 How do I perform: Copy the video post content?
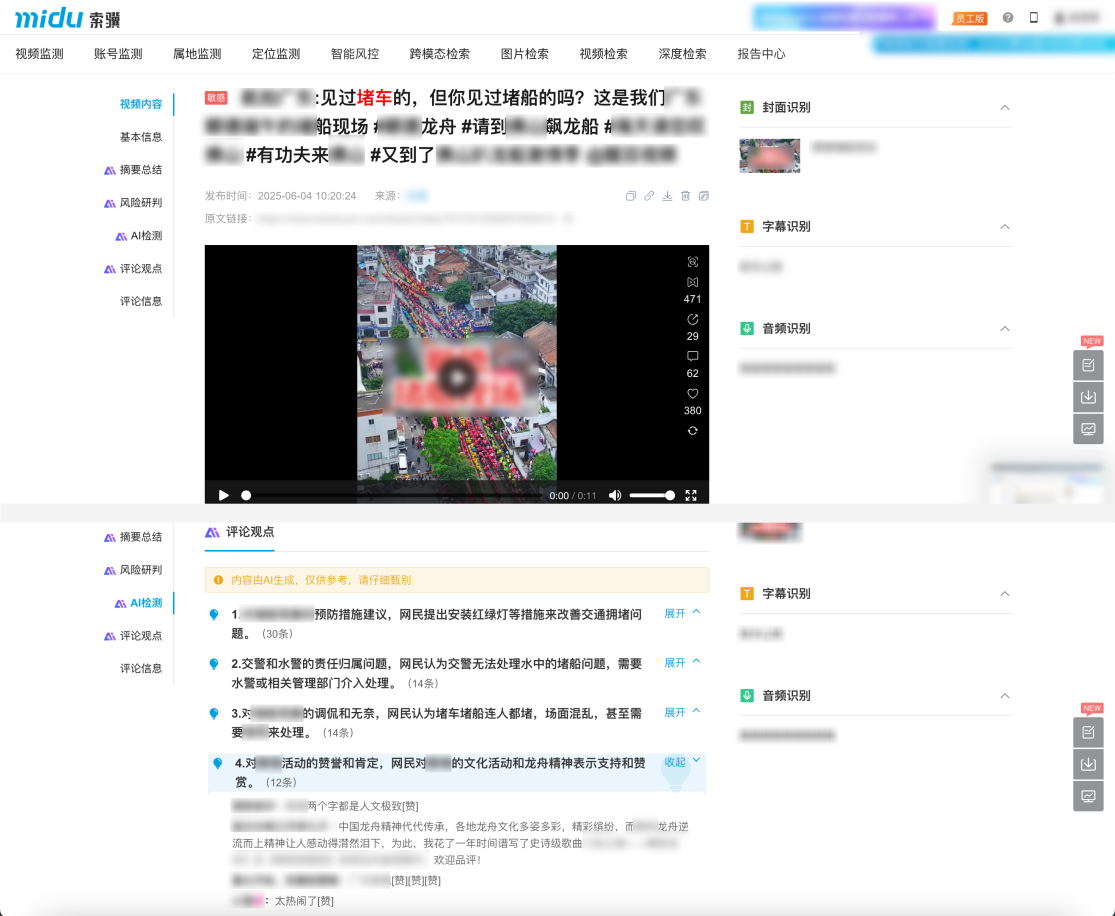(631, 196)
